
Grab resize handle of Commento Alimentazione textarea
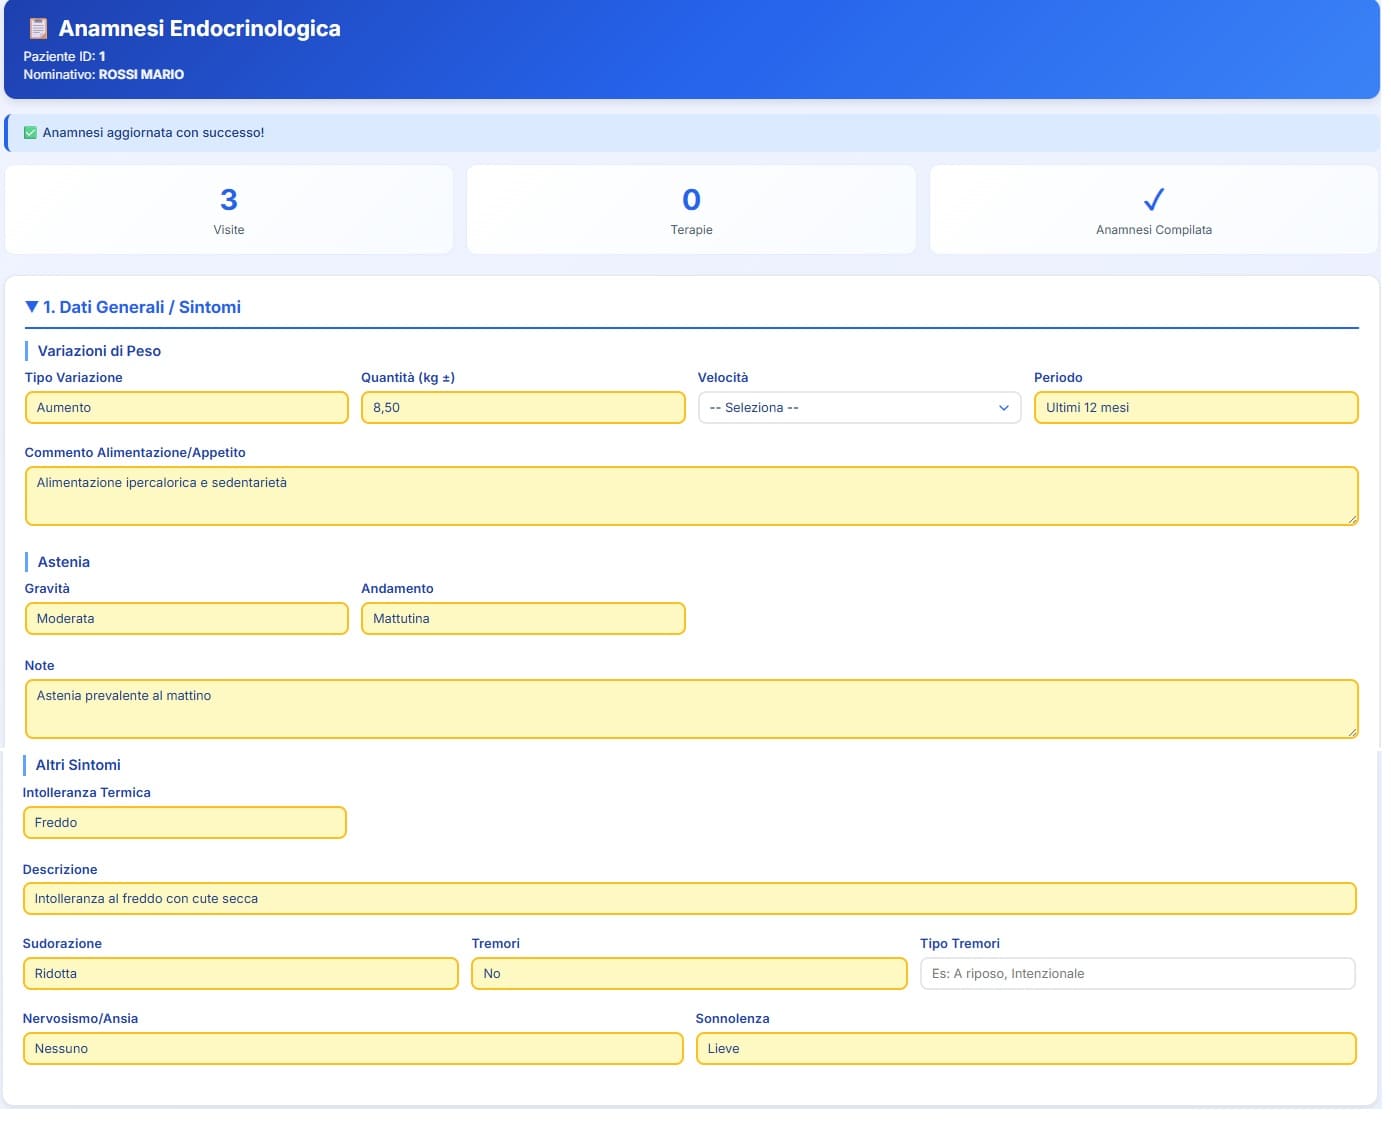[x=1352, y=519]
